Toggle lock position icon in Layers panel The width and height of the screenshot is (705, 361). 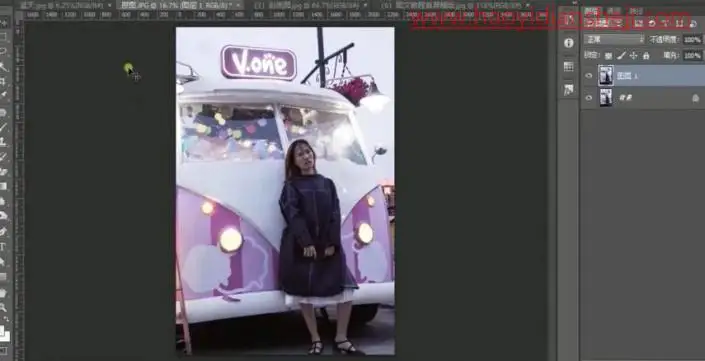[634, 56]
